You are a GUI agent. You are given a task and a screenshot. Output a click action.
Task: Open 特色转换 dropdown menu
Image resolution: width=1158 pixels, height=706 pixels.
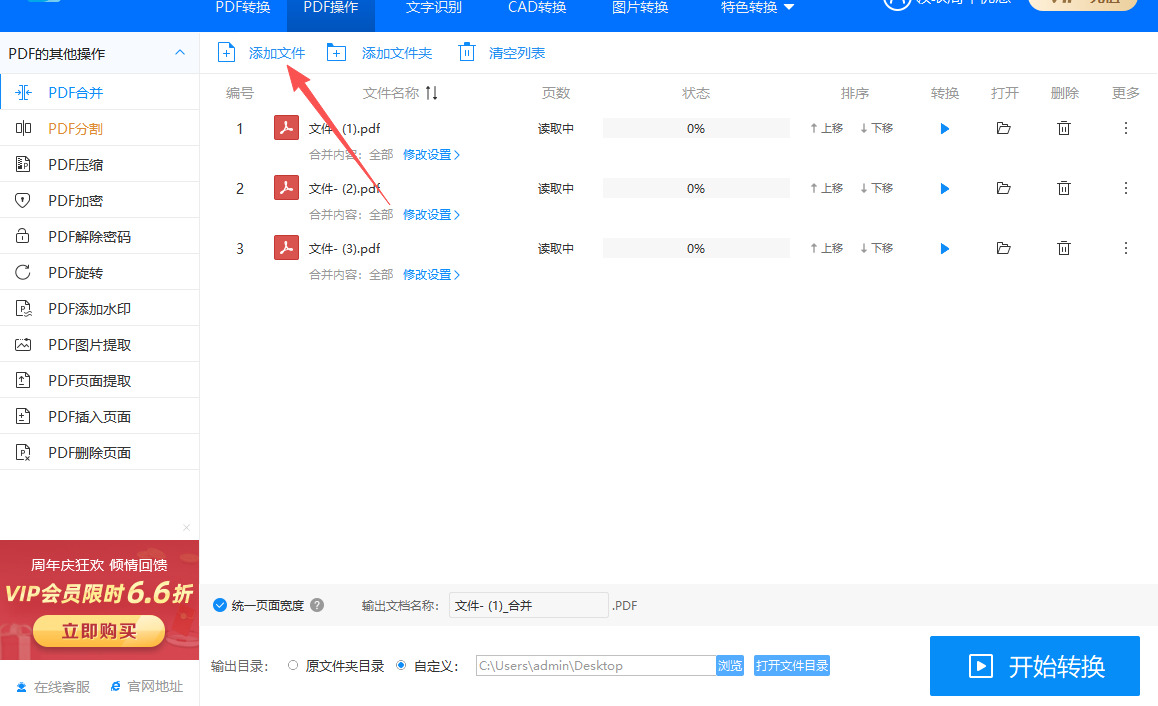coord(757,7)
